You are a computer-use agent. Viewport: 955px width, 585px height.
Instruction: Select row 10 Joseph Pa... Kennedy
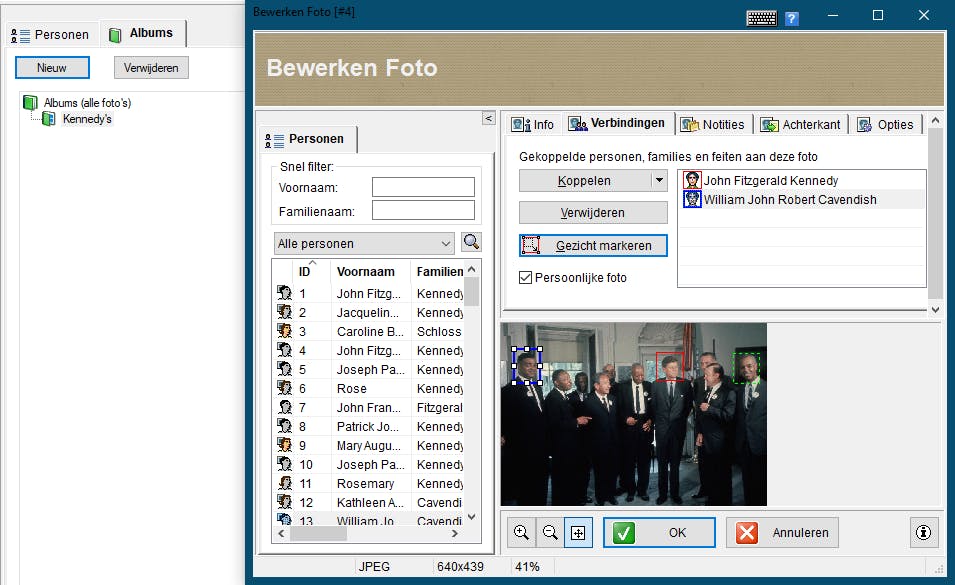point(368,464)
